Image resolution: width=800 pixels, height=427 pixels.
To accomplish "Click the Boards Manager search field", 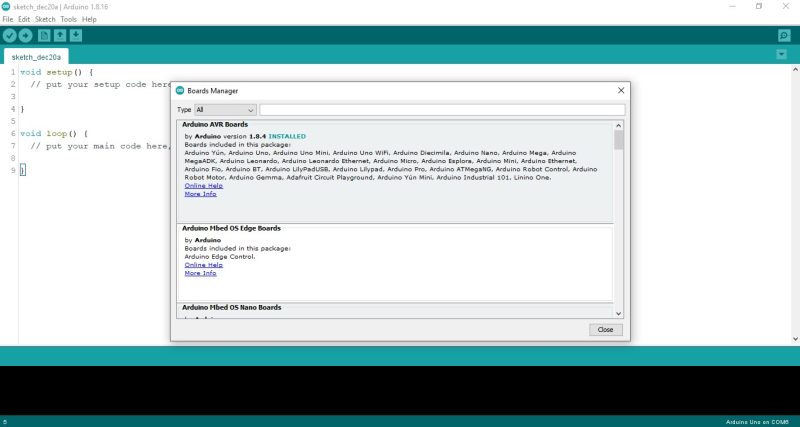I will 442,110.
